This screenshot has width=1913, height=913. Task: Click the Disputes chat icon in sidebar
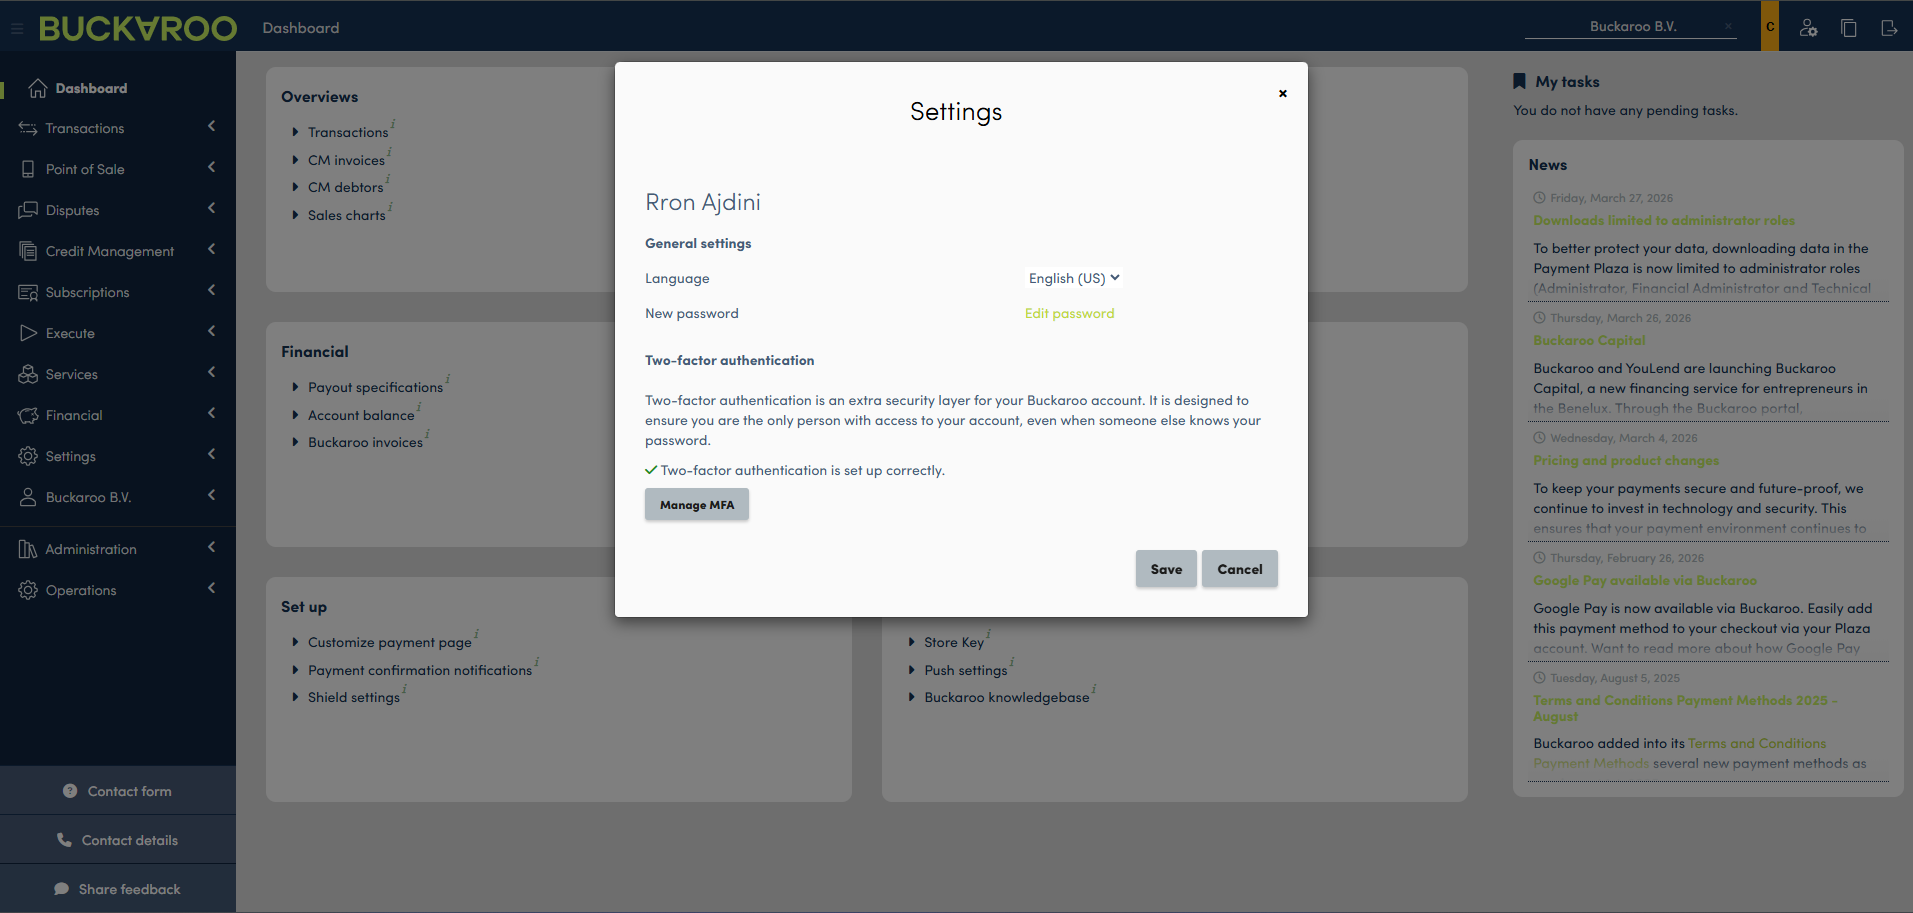28,210
